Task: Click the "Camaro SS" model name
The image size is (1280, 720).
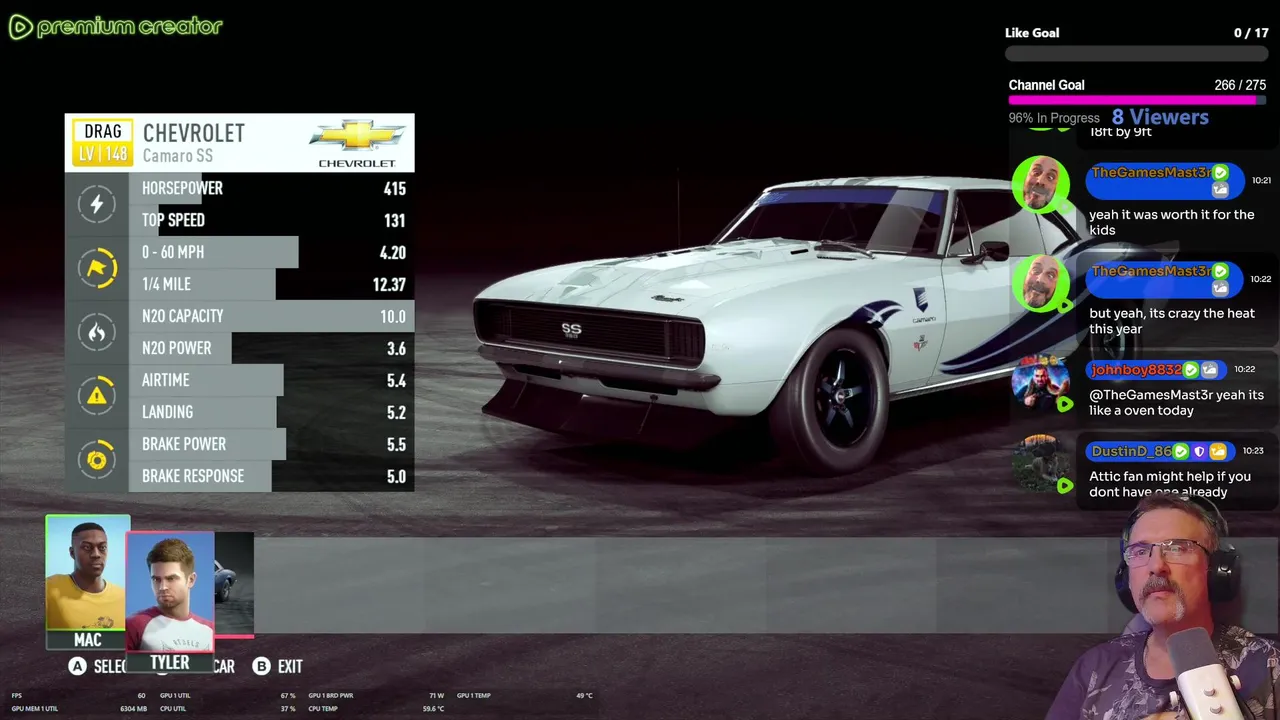Action: 177,156
